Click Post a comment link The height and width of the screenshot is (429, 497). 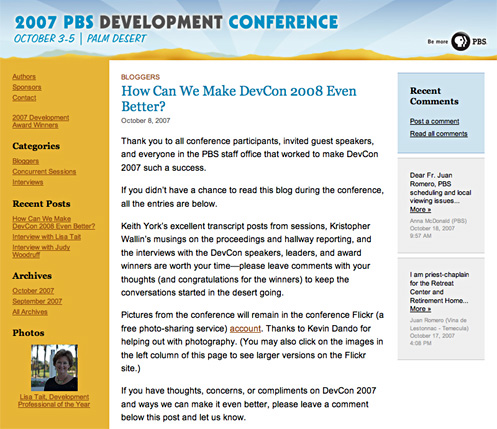coord(435,121)
